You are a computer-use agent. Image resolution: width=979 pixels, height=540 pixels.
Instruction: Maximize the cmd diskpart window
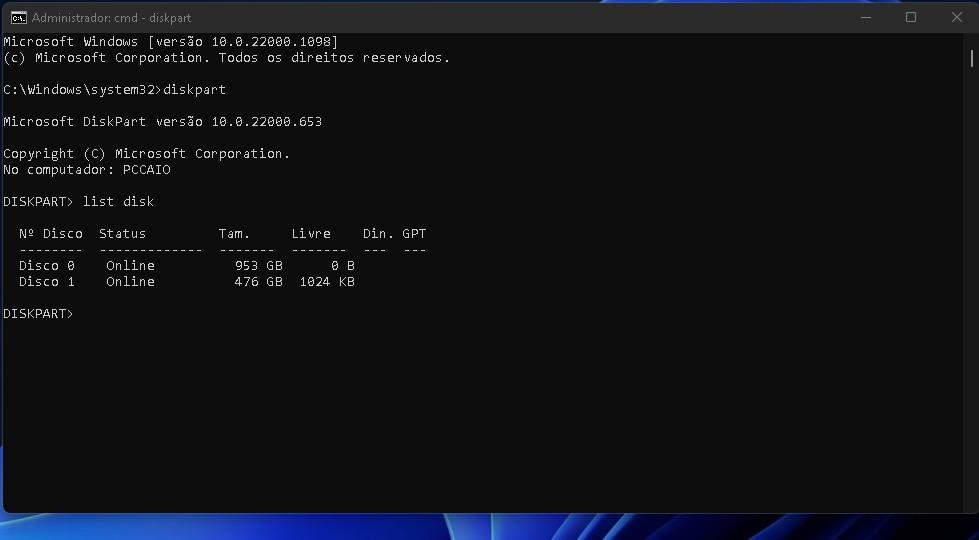click(x=911, y=17)
